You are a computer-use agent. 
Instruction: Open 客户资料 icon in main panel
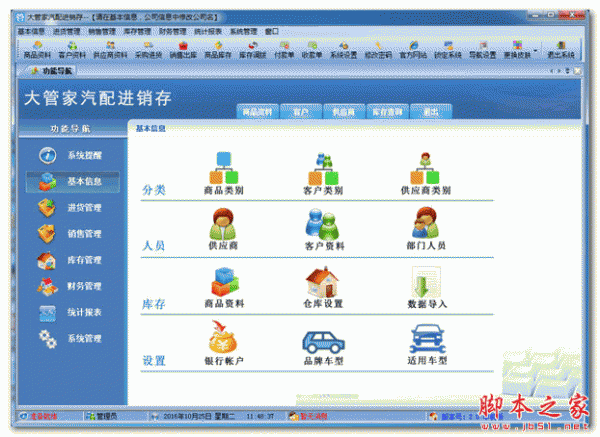point(324,229)
